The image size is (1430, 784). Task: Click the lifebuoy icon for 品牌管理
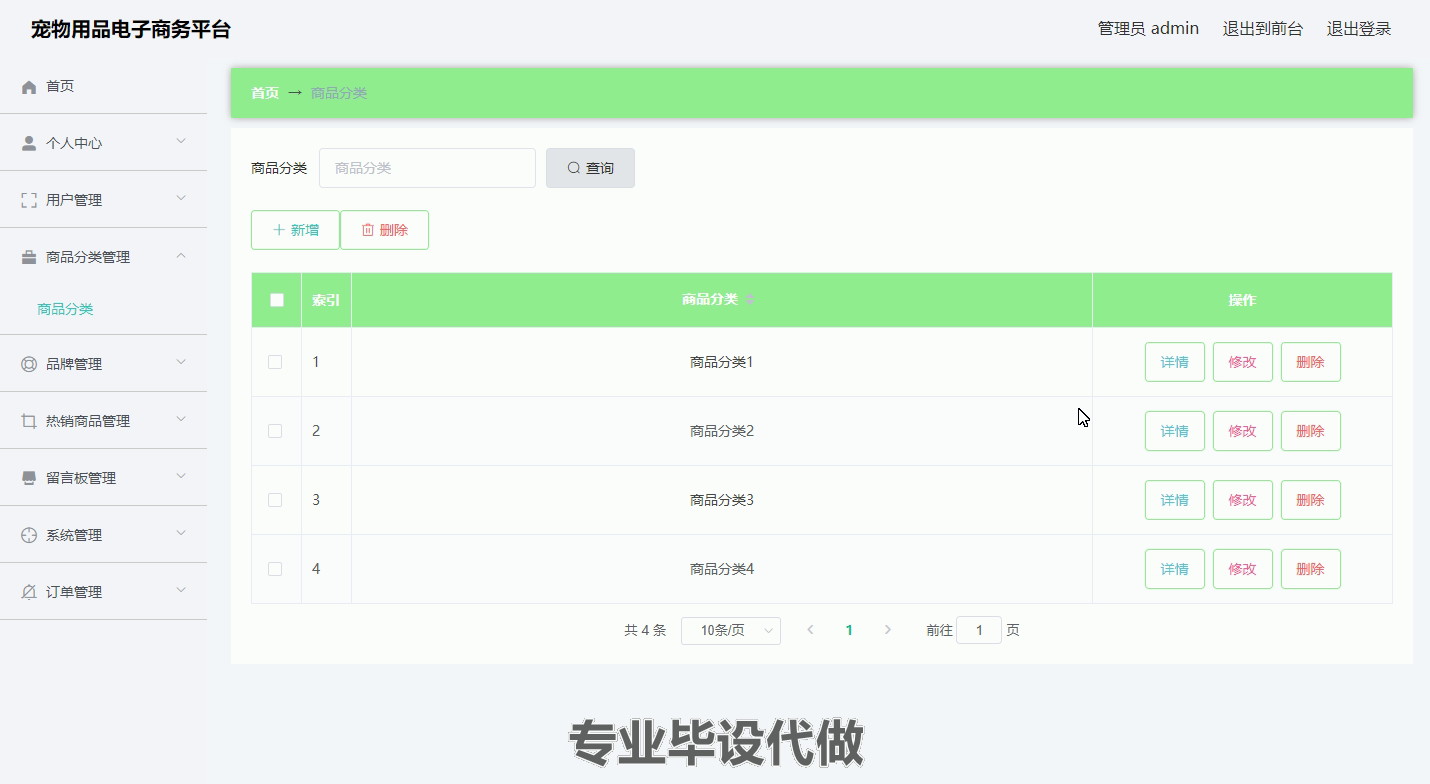pyautogui.click(x=29, y=364)
